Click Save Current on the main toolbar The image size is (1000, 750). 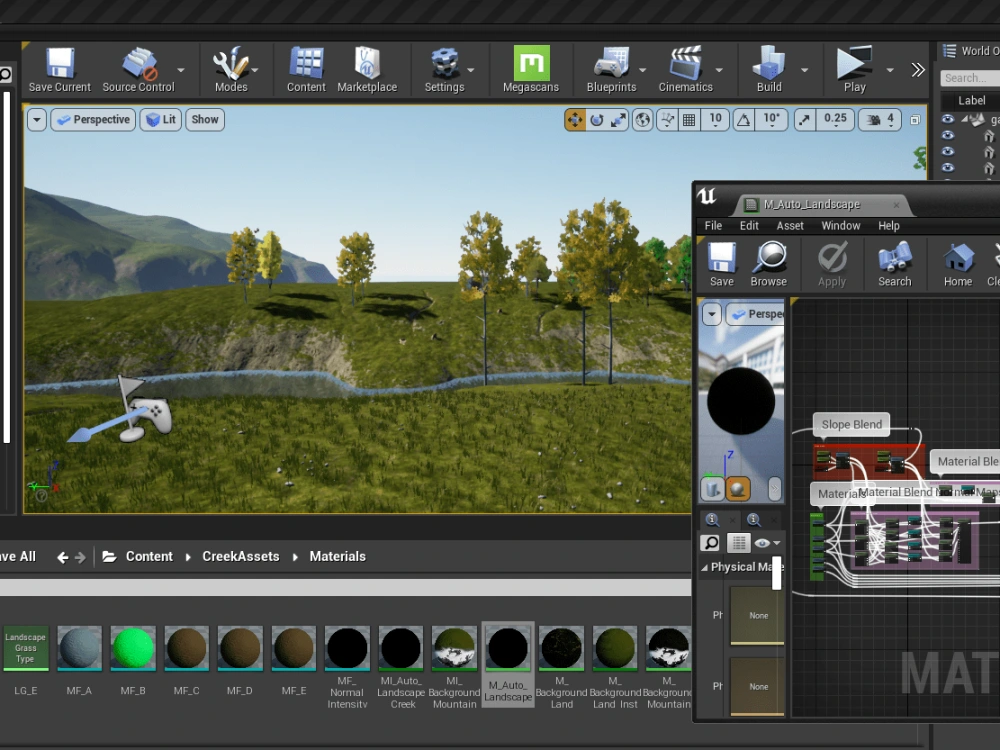(x=59, y=68)
